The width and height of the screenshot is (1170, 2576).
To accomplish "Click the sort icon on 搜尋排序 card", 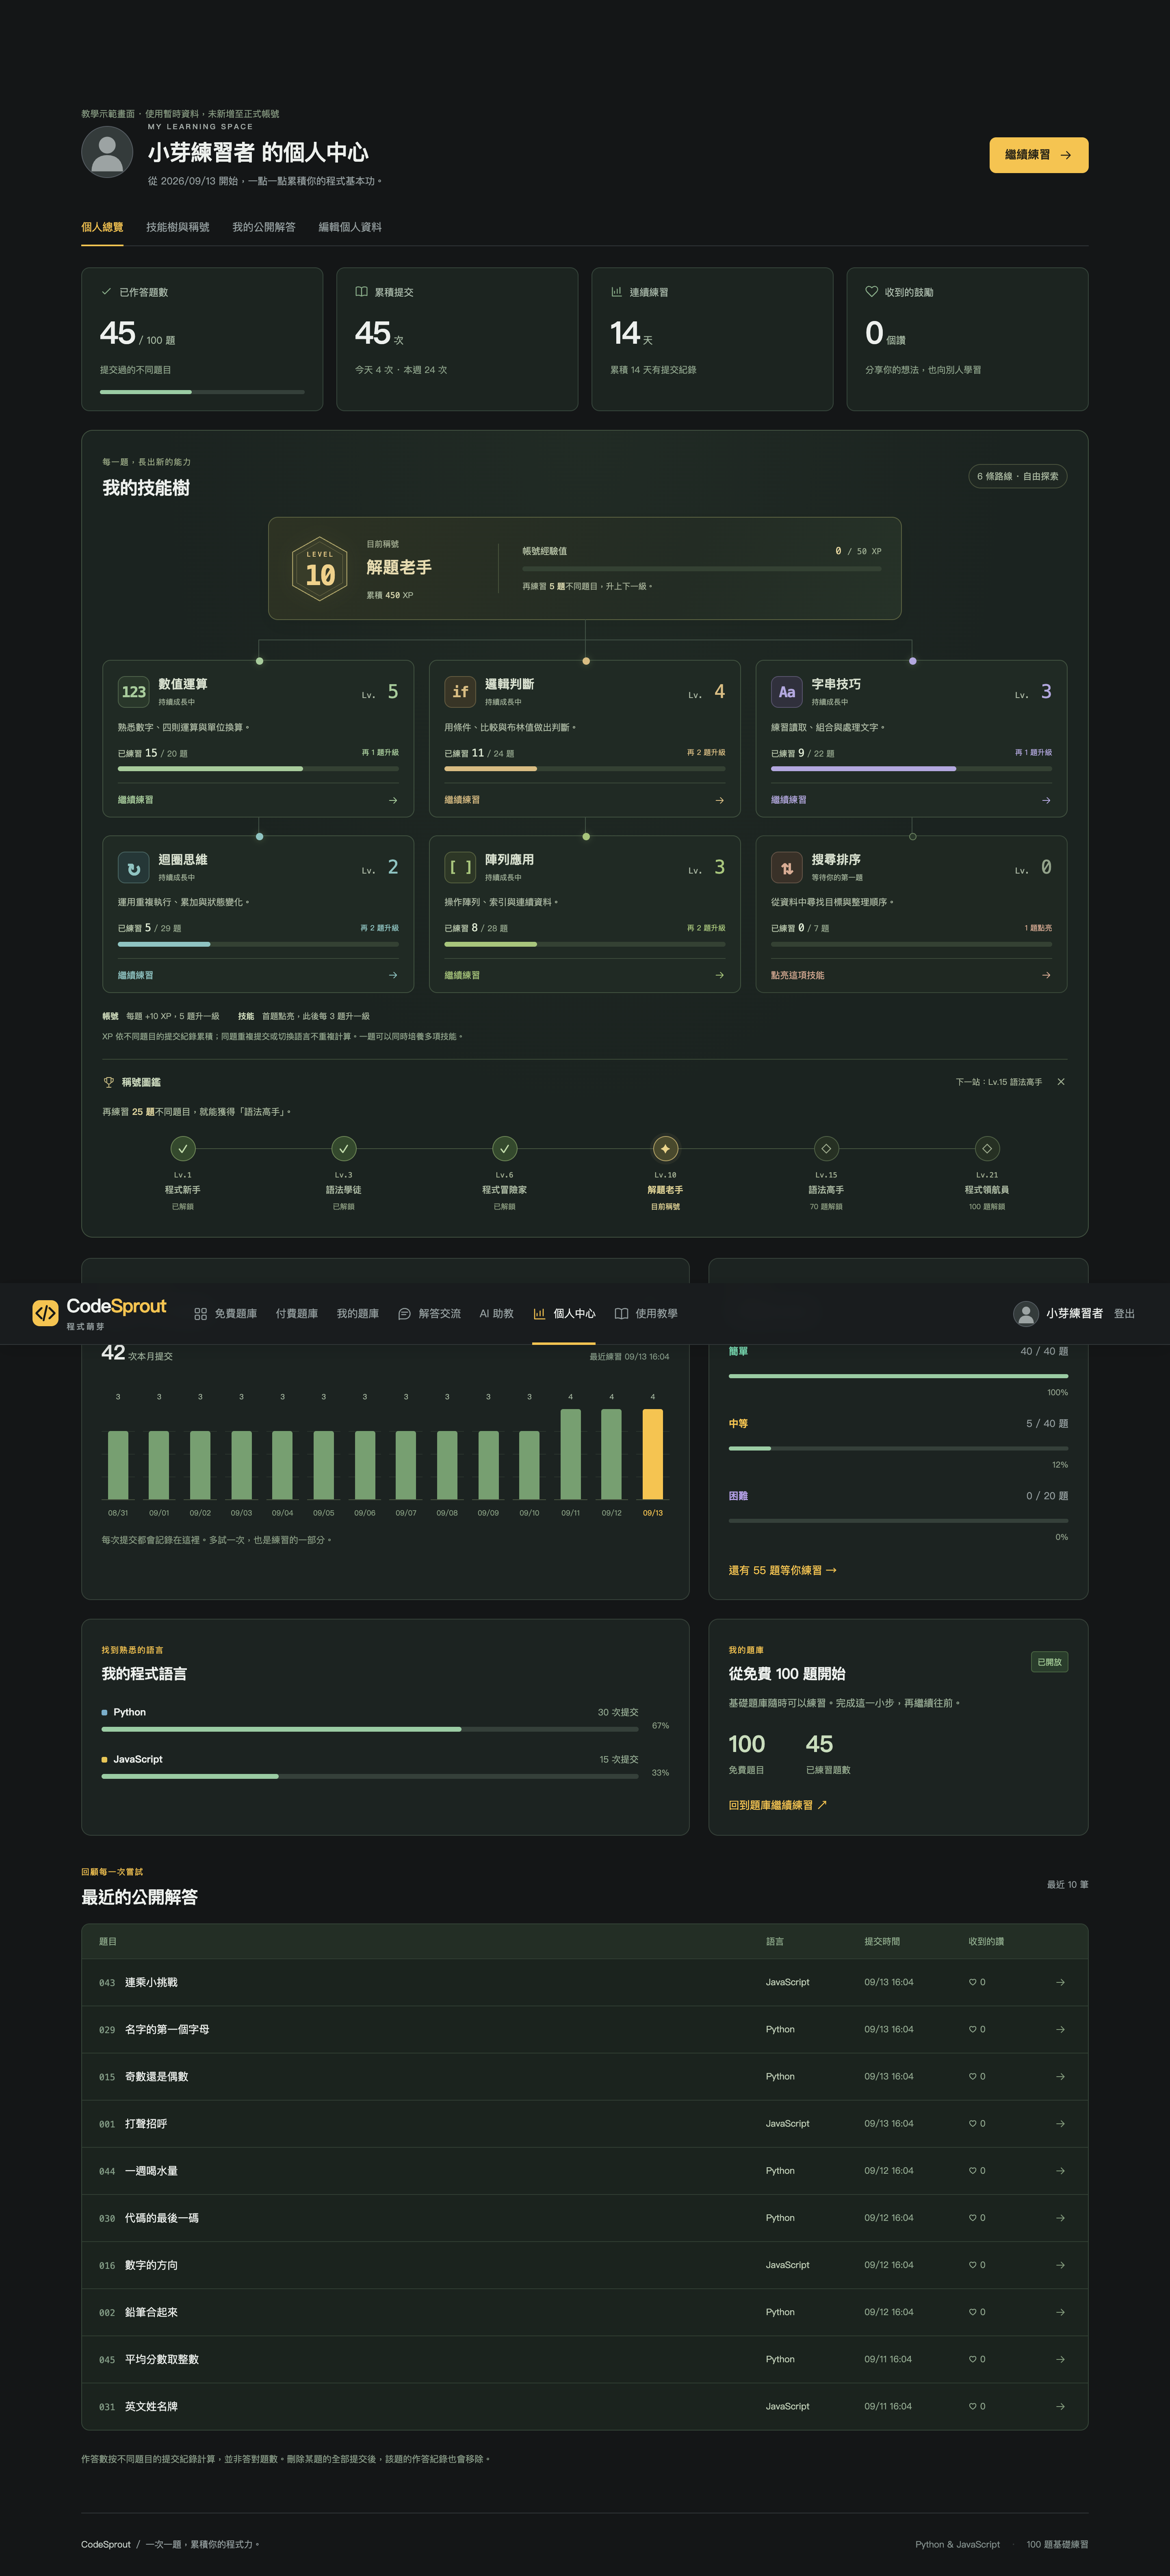I will point(787,867).
